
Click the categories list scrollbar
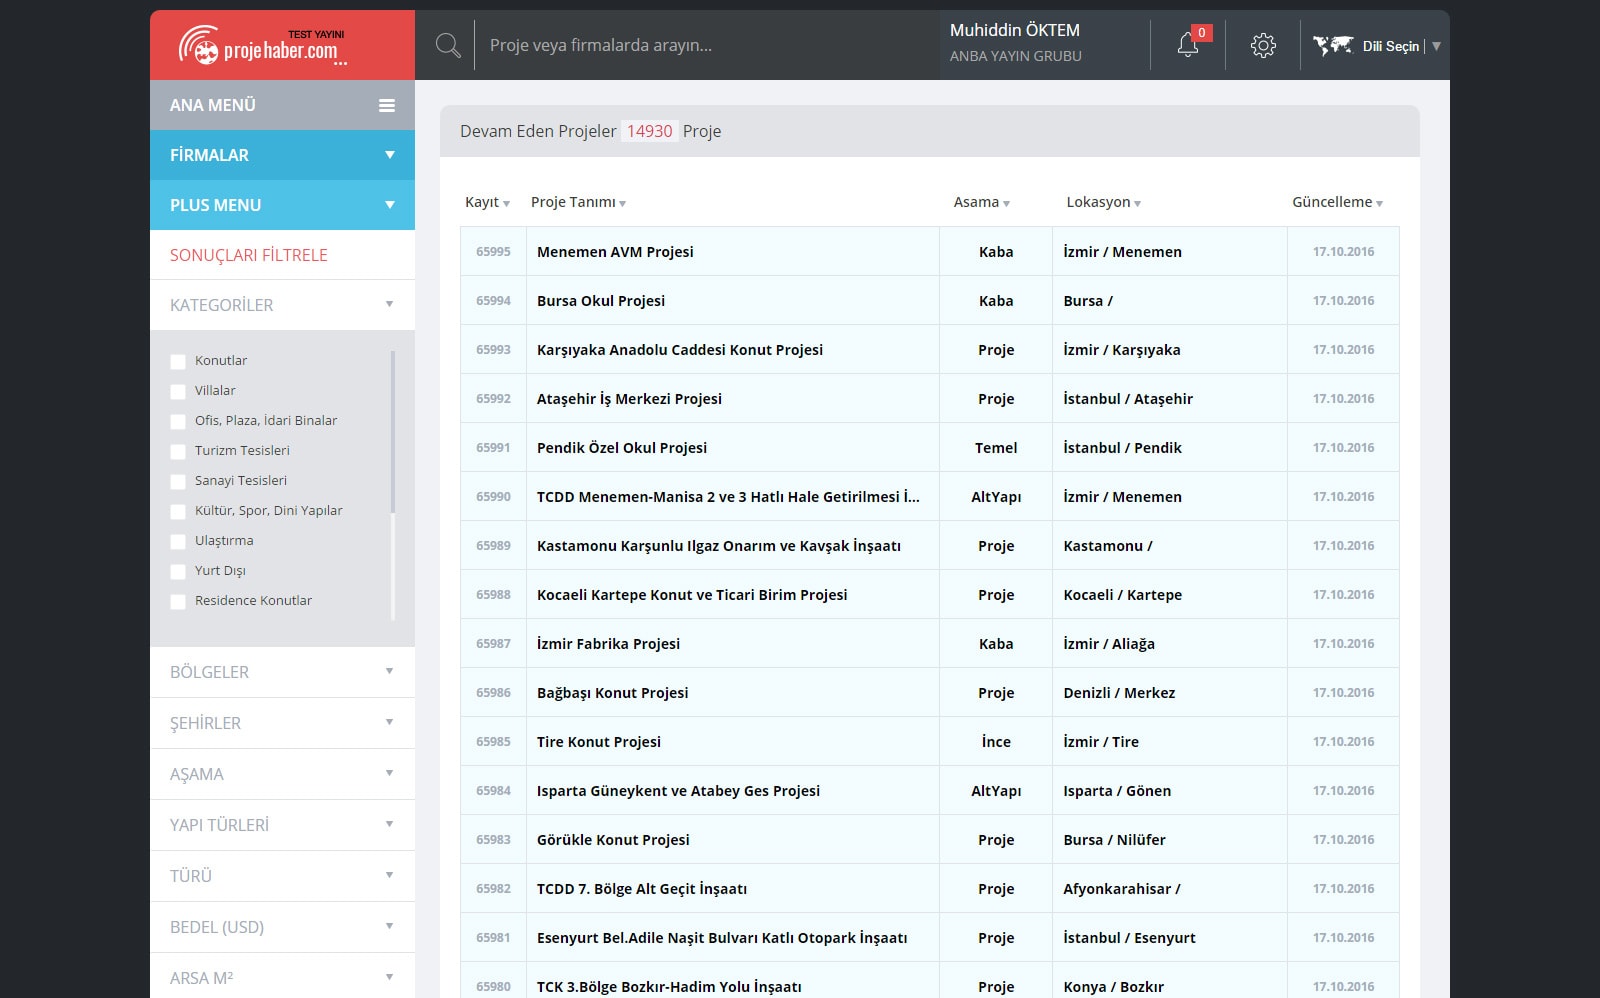click(393, 430)
